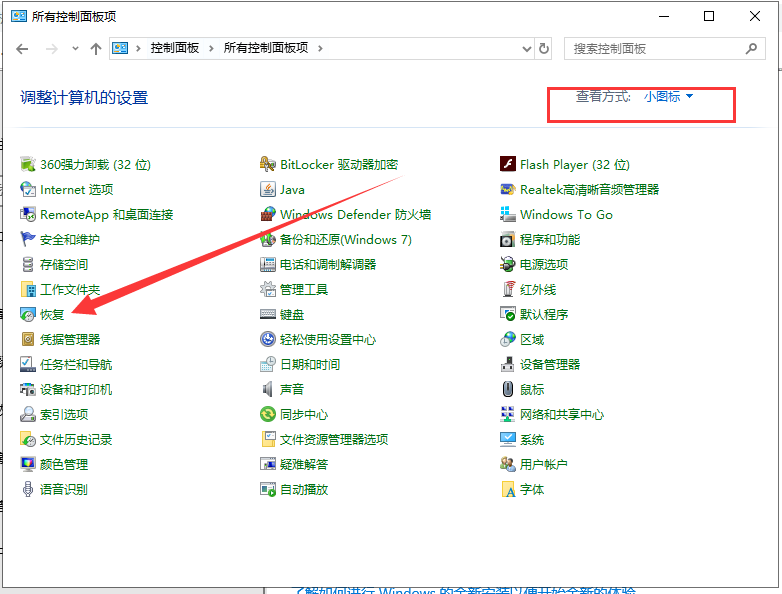Click the up-arrow navigation button

96,48
